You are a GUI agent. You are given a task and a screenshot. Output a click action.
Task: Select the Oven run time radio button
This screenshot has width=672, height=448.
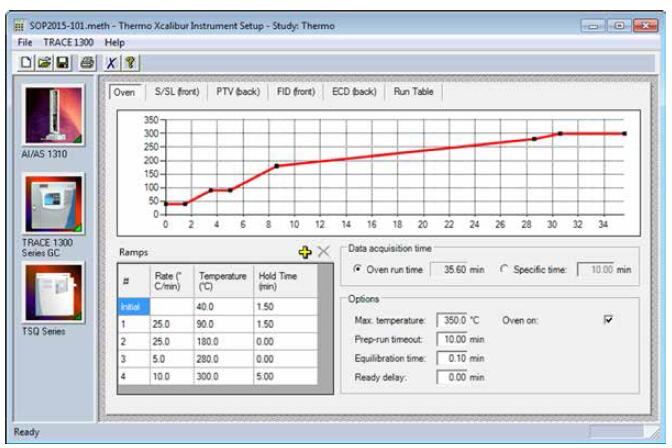coord(359,269)
